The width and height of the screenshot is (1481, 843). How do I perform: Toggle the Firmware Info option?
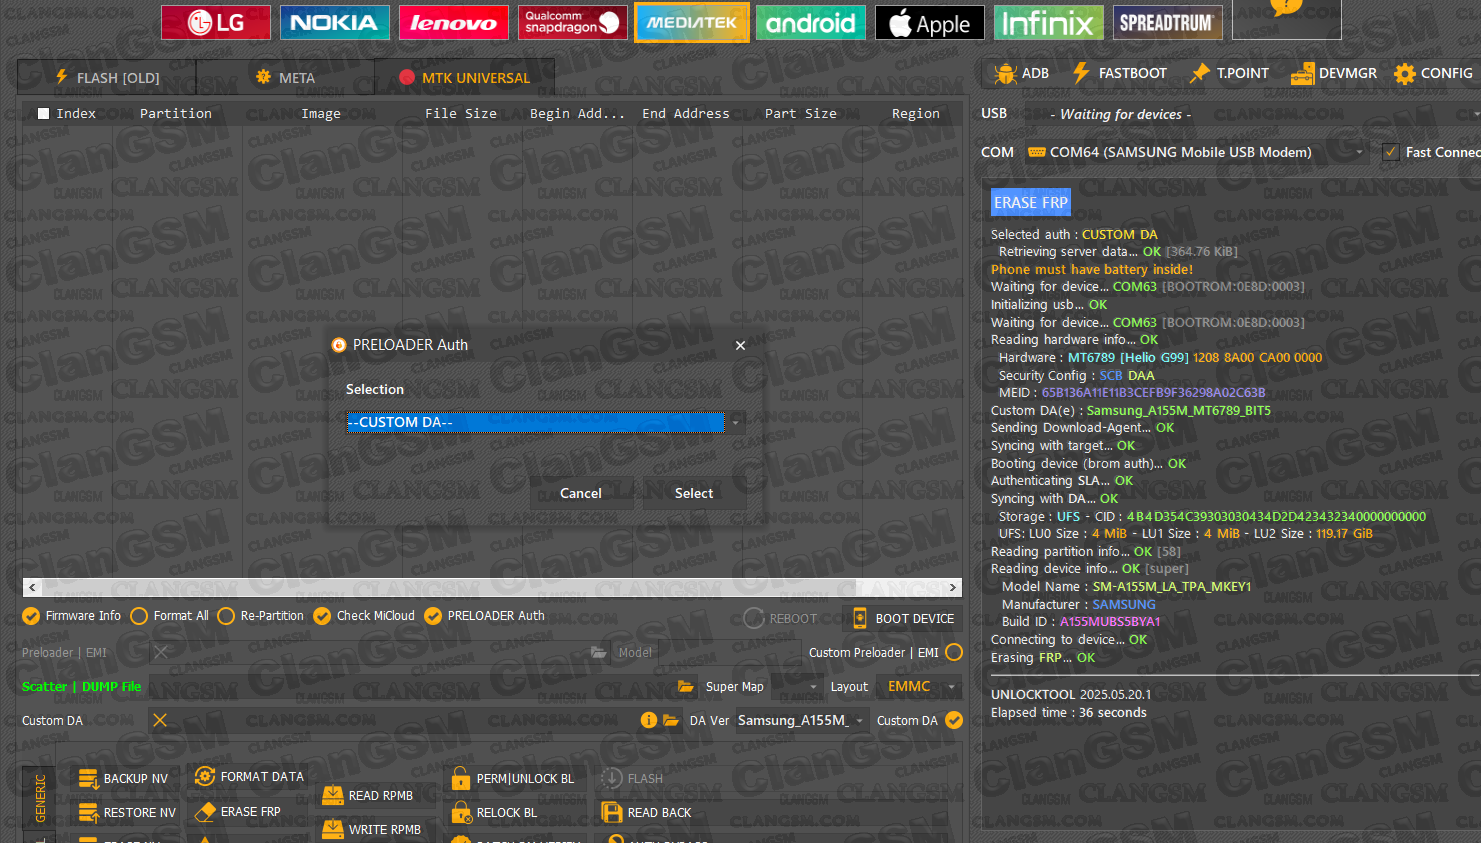pyautogui.click(x=31, y=616)
